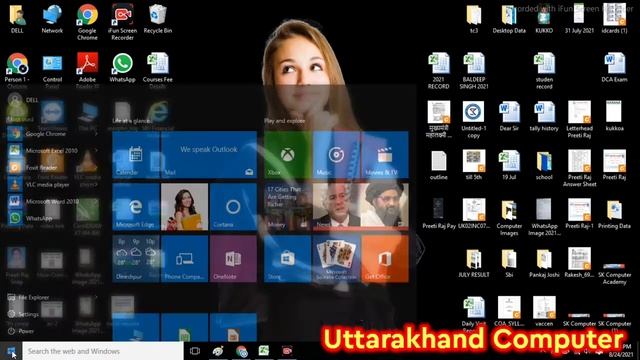Launch Microsoft Edge tile

pyautogui.click(x=136, y=207)
